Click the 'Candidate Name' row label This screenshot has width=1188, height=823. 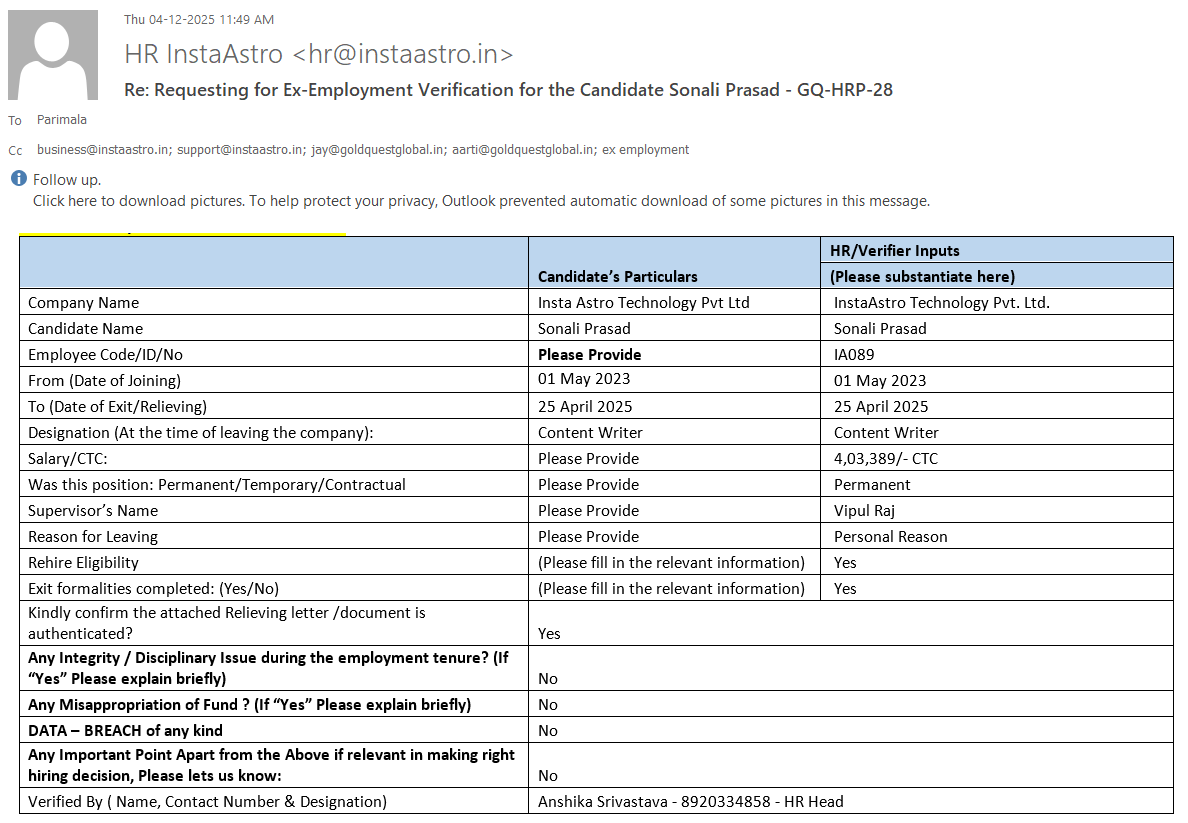pyautogui.click(x=86, y=328)
